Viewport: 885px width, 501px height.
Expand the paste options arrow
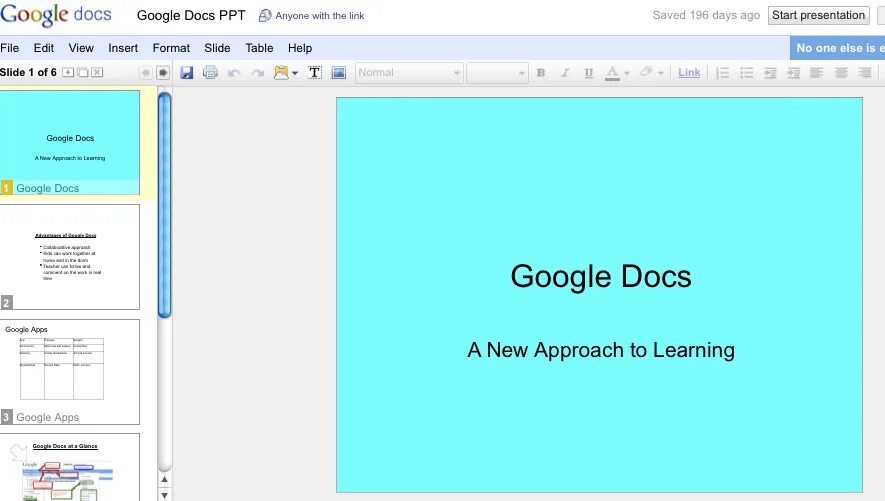295,73
